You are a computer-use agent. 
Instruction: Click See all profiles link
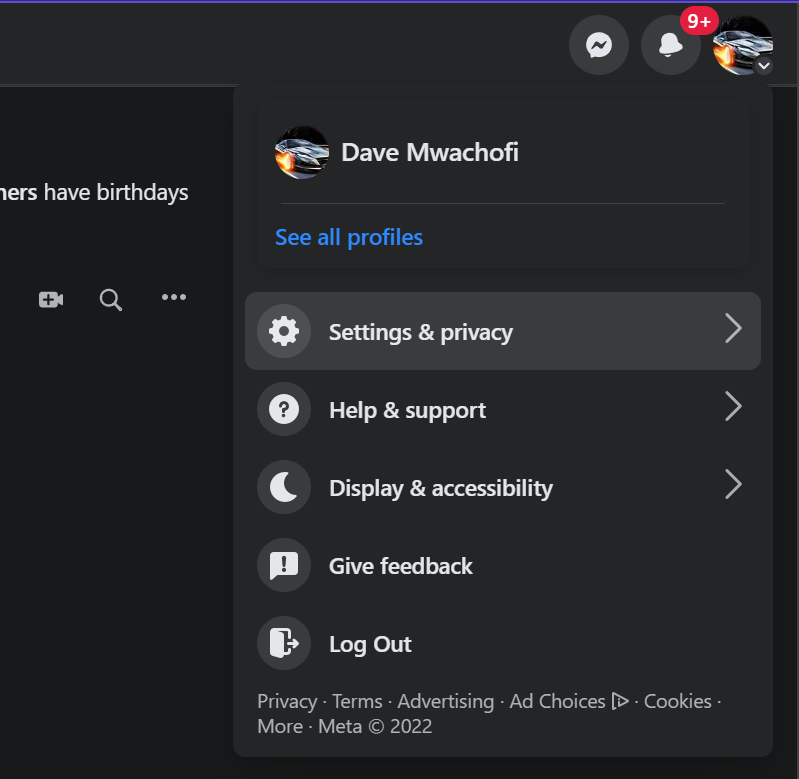[x=349, y=237]
